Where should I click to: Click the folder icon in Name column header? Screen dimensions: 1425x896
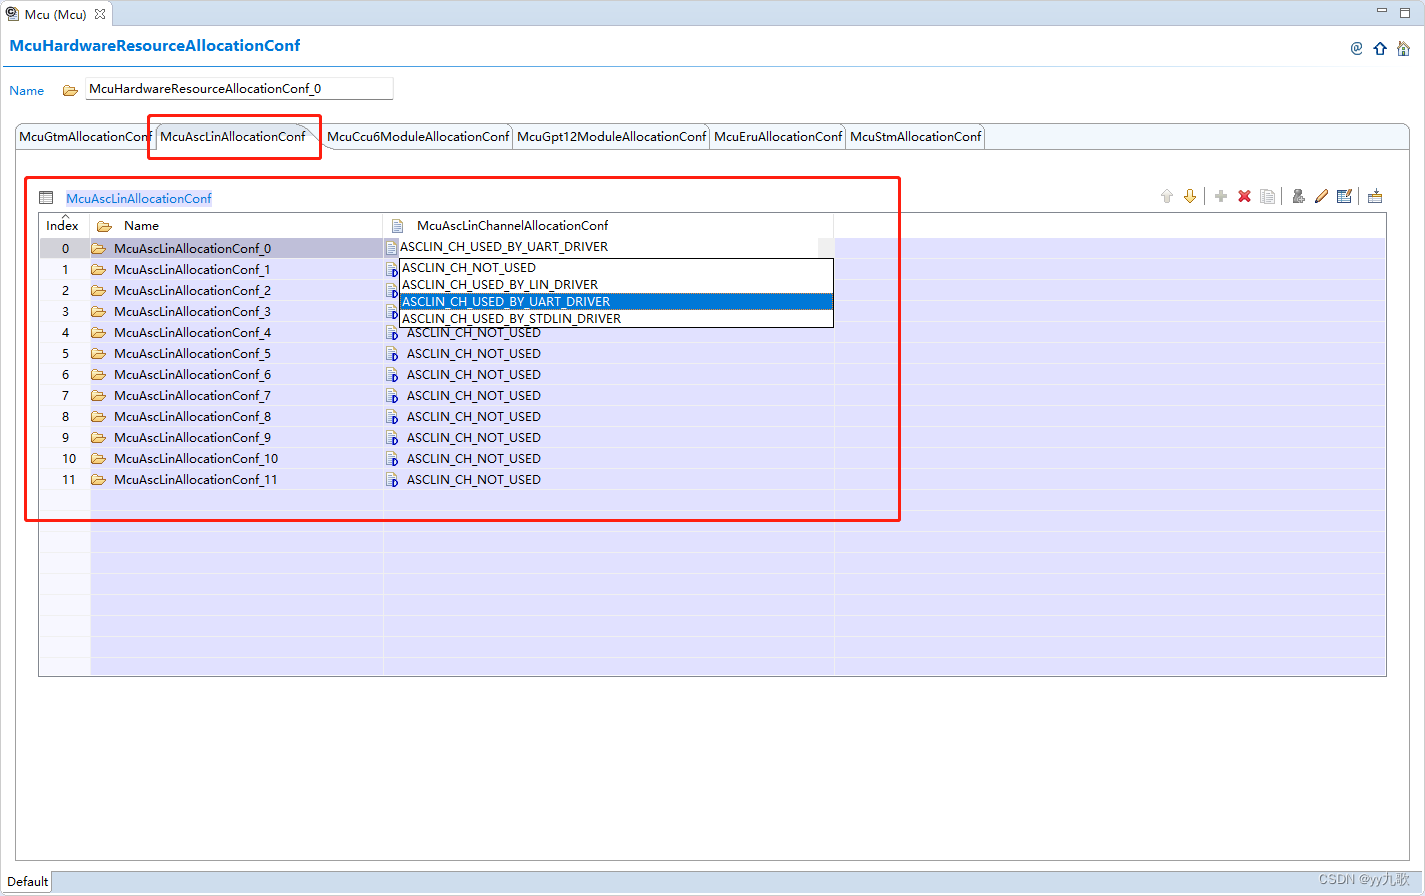pos(104,226)
